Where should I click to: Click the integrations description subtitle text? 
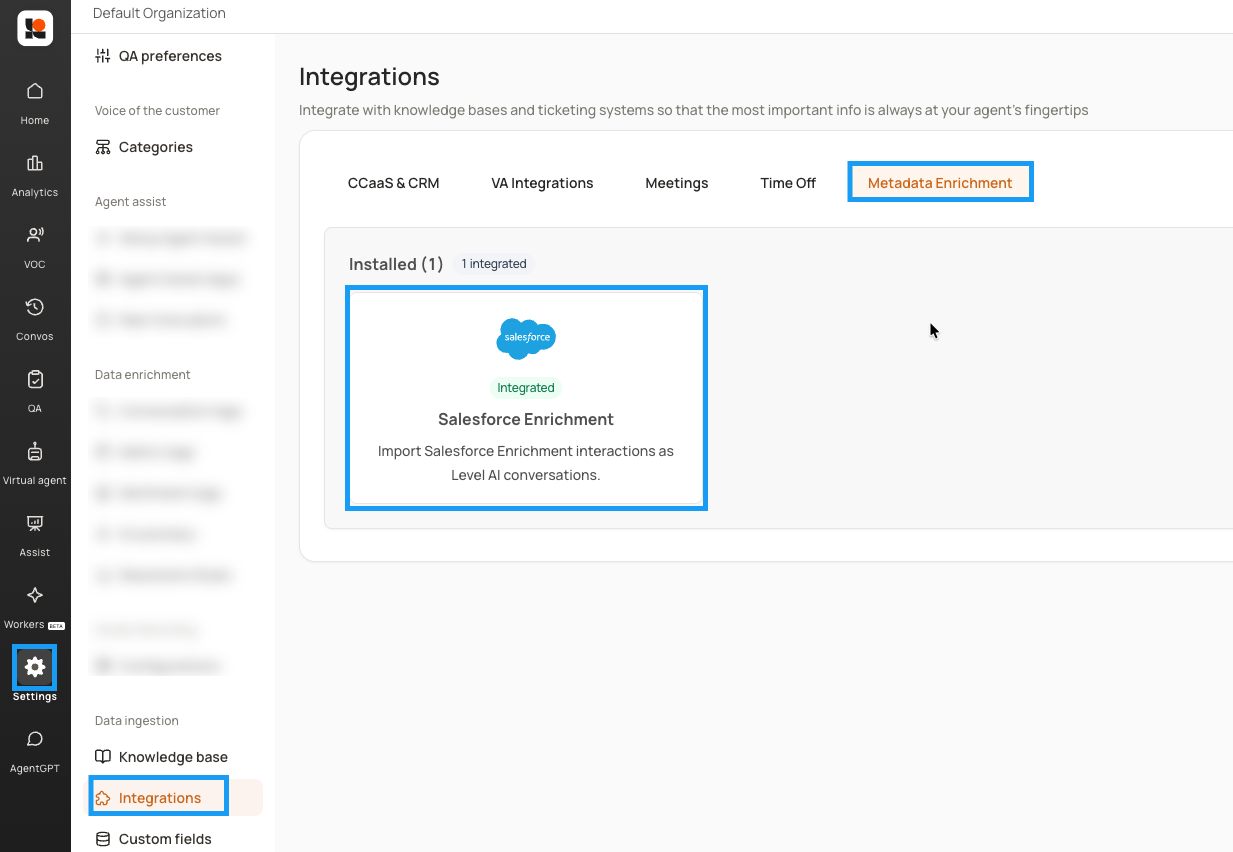click(x=694, y=110)
